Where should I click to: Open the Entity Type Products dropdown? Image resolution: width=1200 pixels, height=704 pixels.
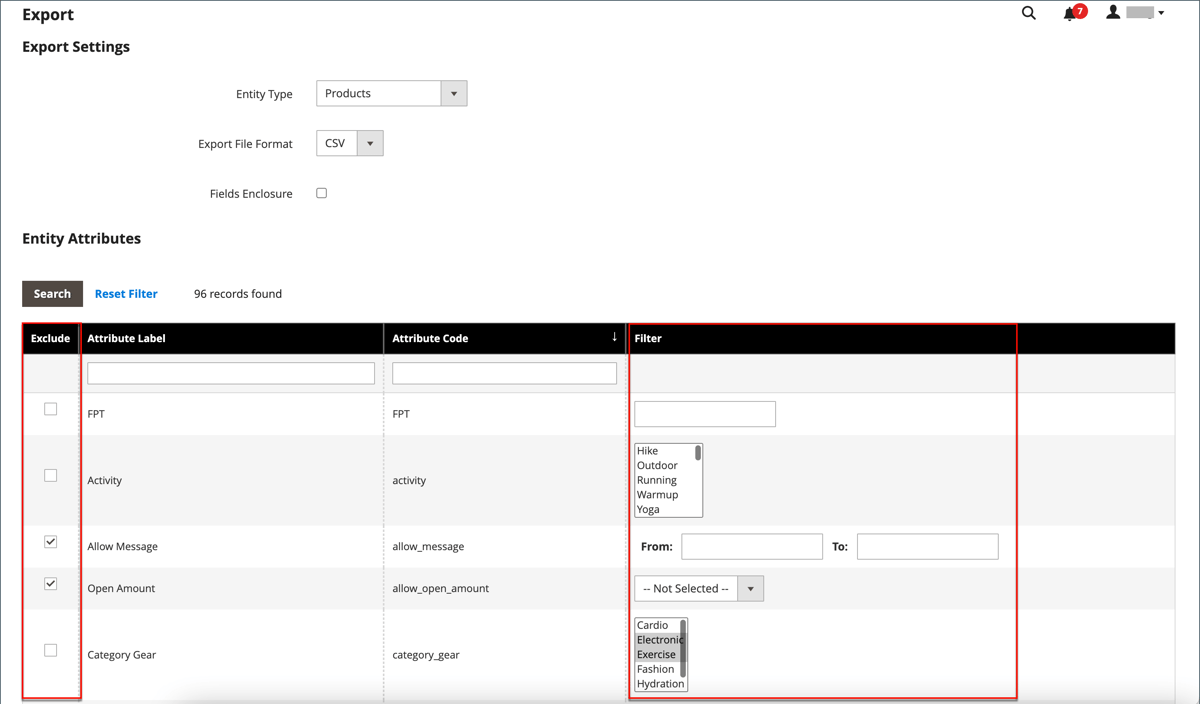[380, 93]
